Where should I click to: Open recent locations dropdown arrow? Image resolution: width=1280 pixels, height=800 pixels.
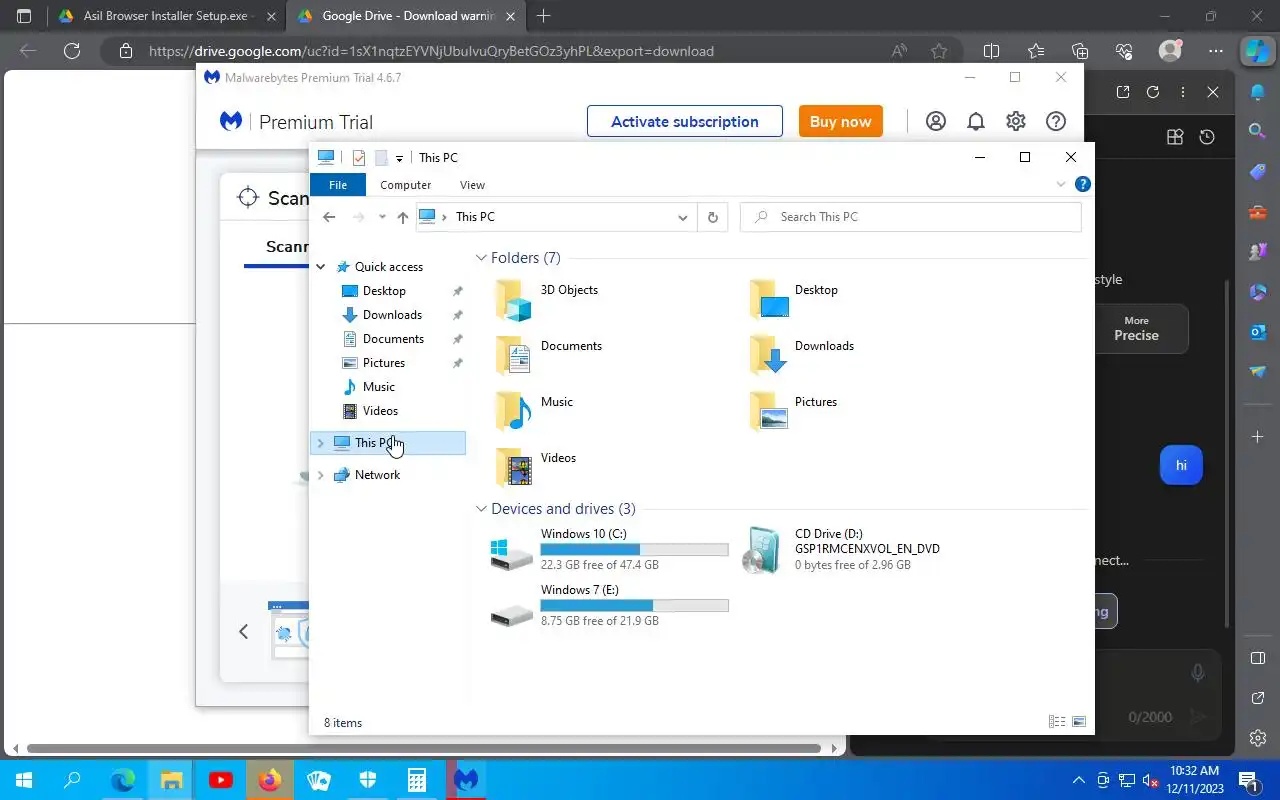pyautogui.click(x=382, y=217)
